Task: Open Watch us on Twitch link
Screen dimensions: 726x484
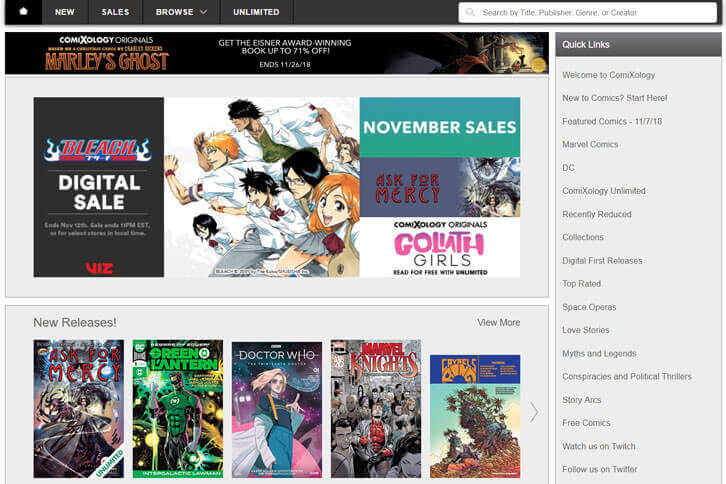Action: tap(599, 446)
